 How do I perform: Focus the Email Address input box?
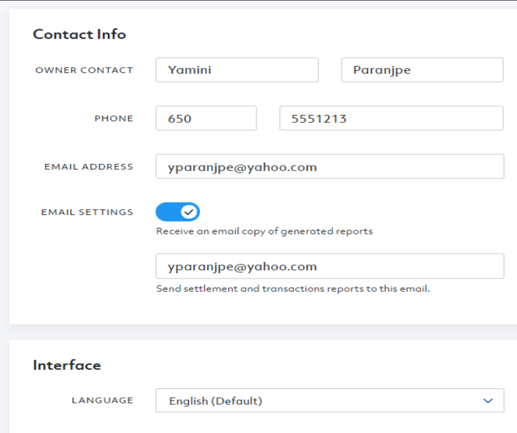pos(330,166)
